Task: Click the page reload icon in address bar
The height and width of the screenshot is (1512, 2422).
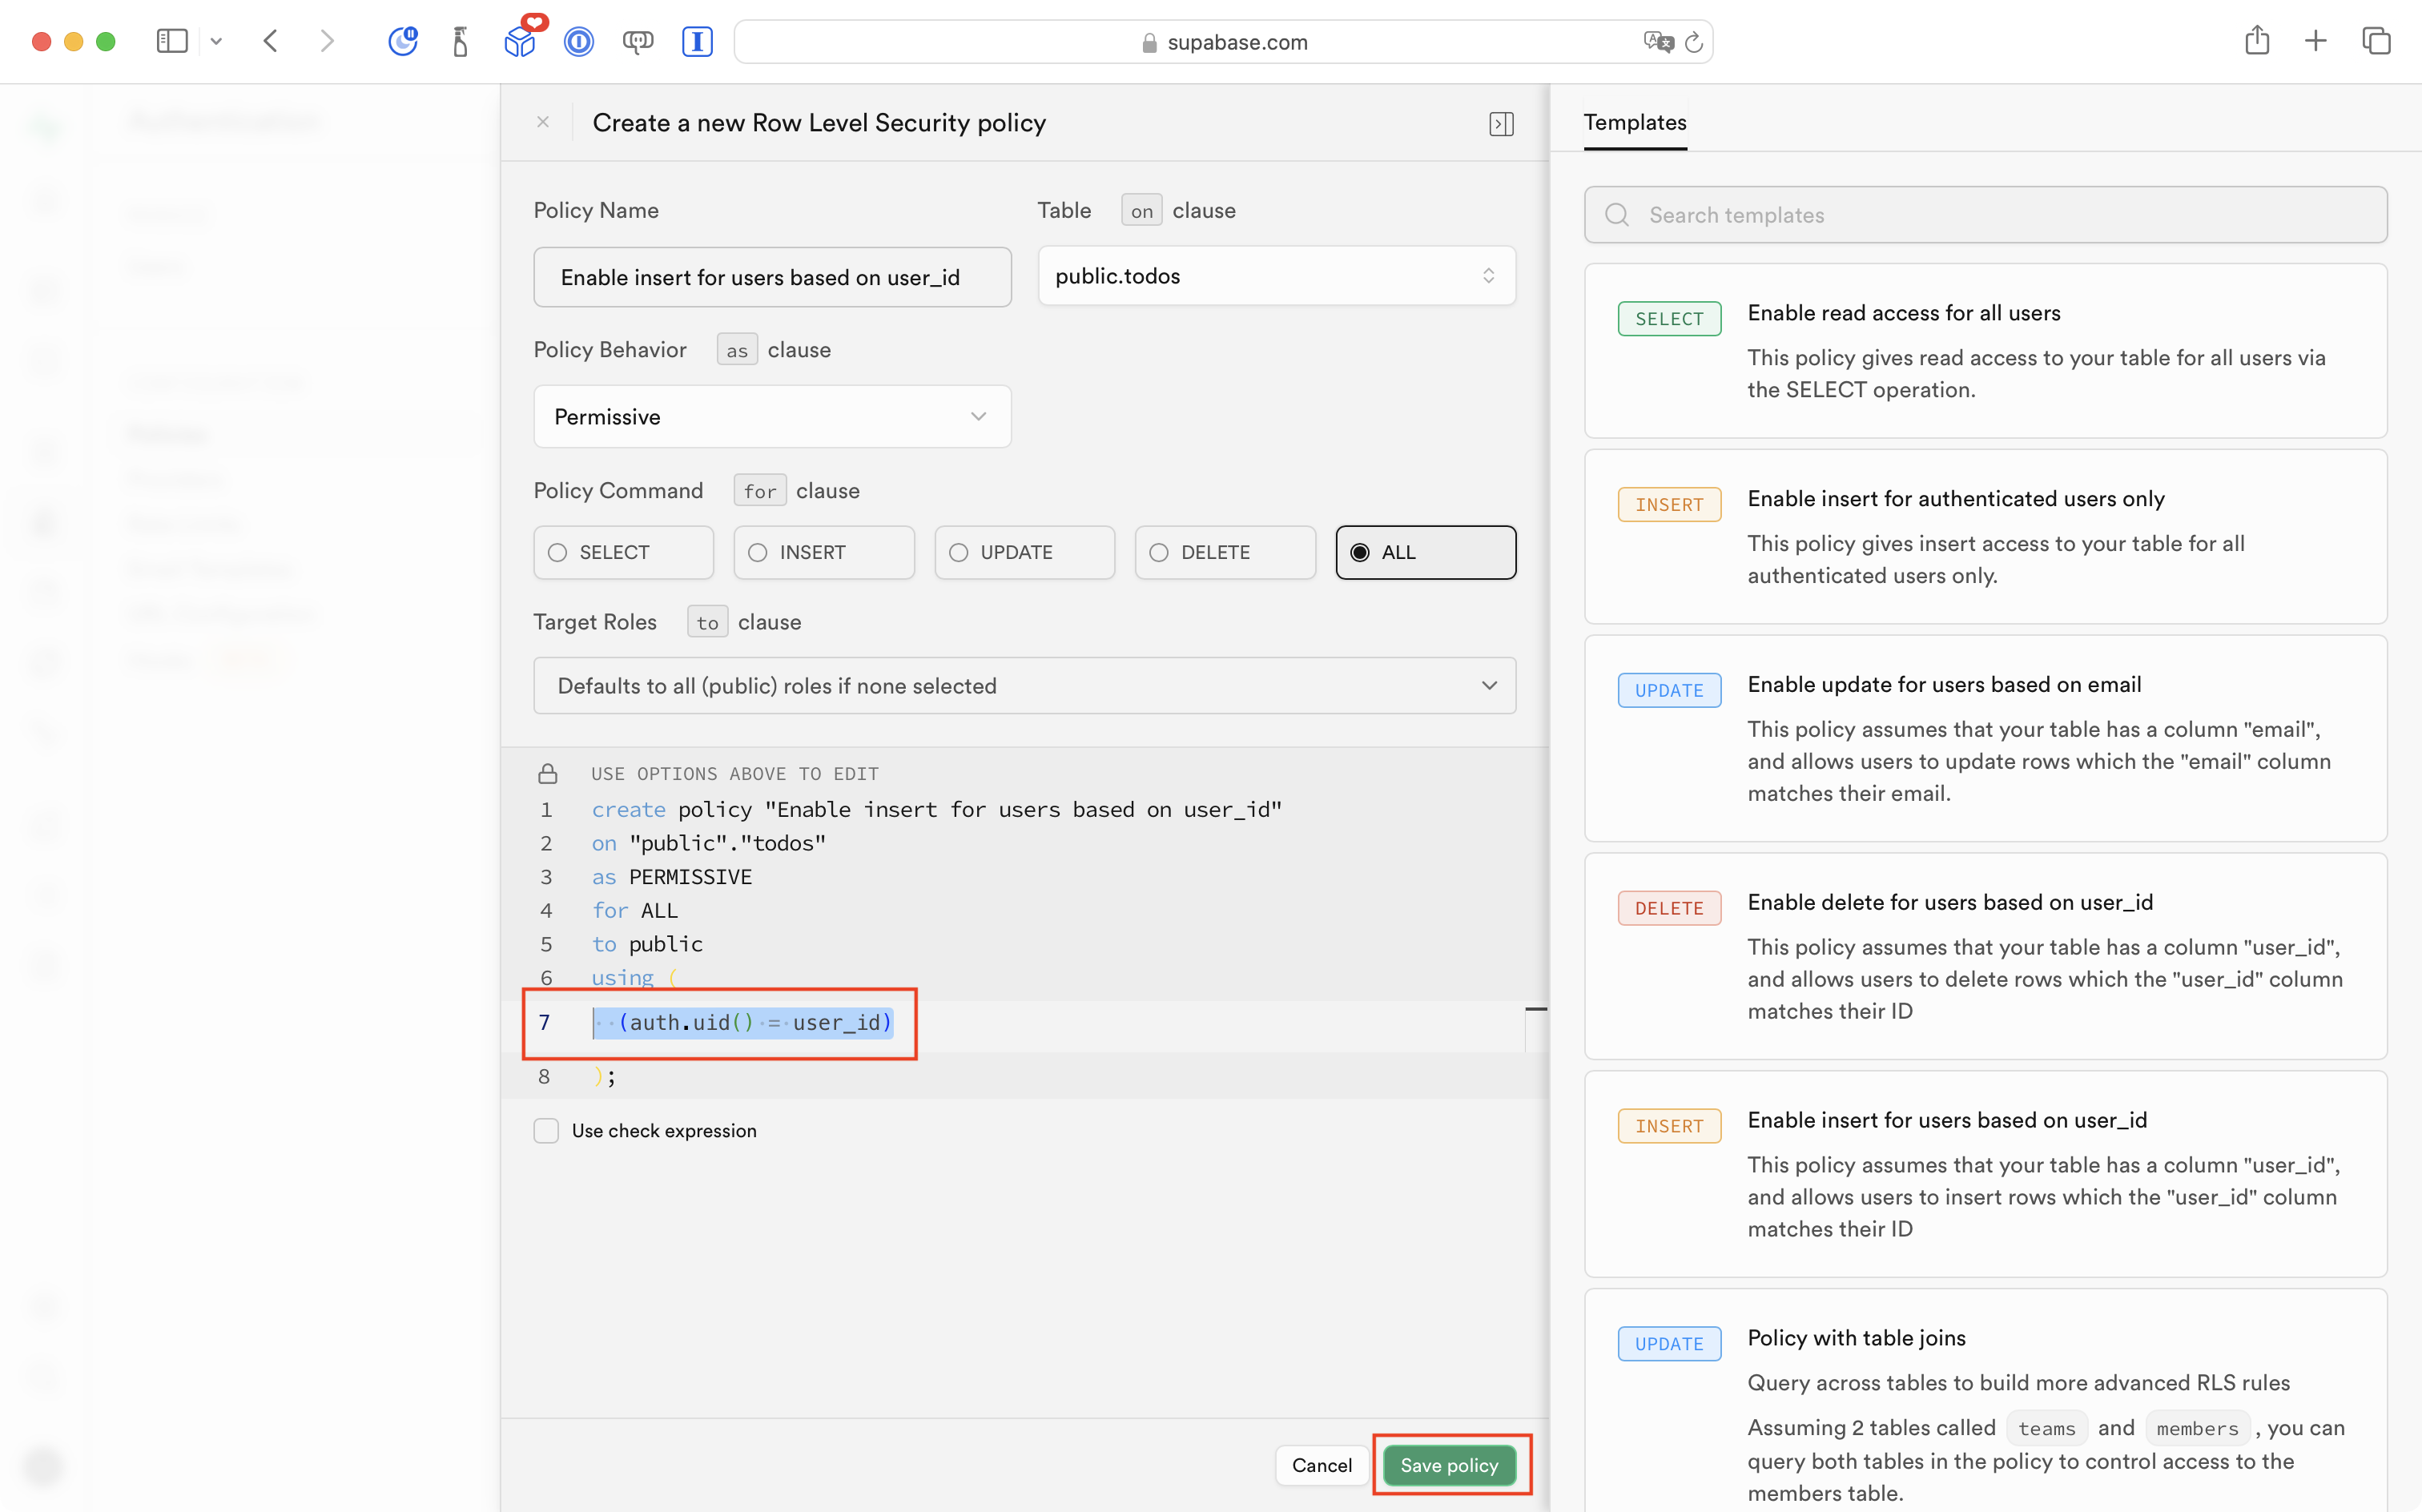Action: point(1694,42)
